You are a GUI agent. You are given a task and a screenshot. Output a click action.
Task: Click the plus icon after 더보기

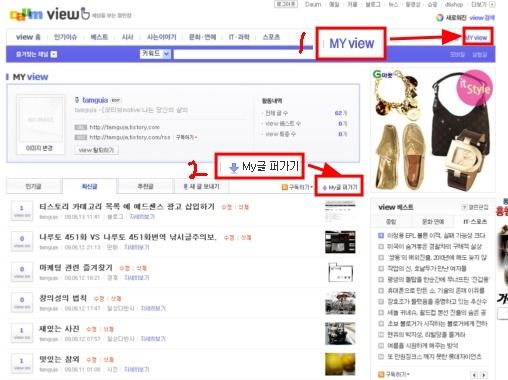[492, 4]
